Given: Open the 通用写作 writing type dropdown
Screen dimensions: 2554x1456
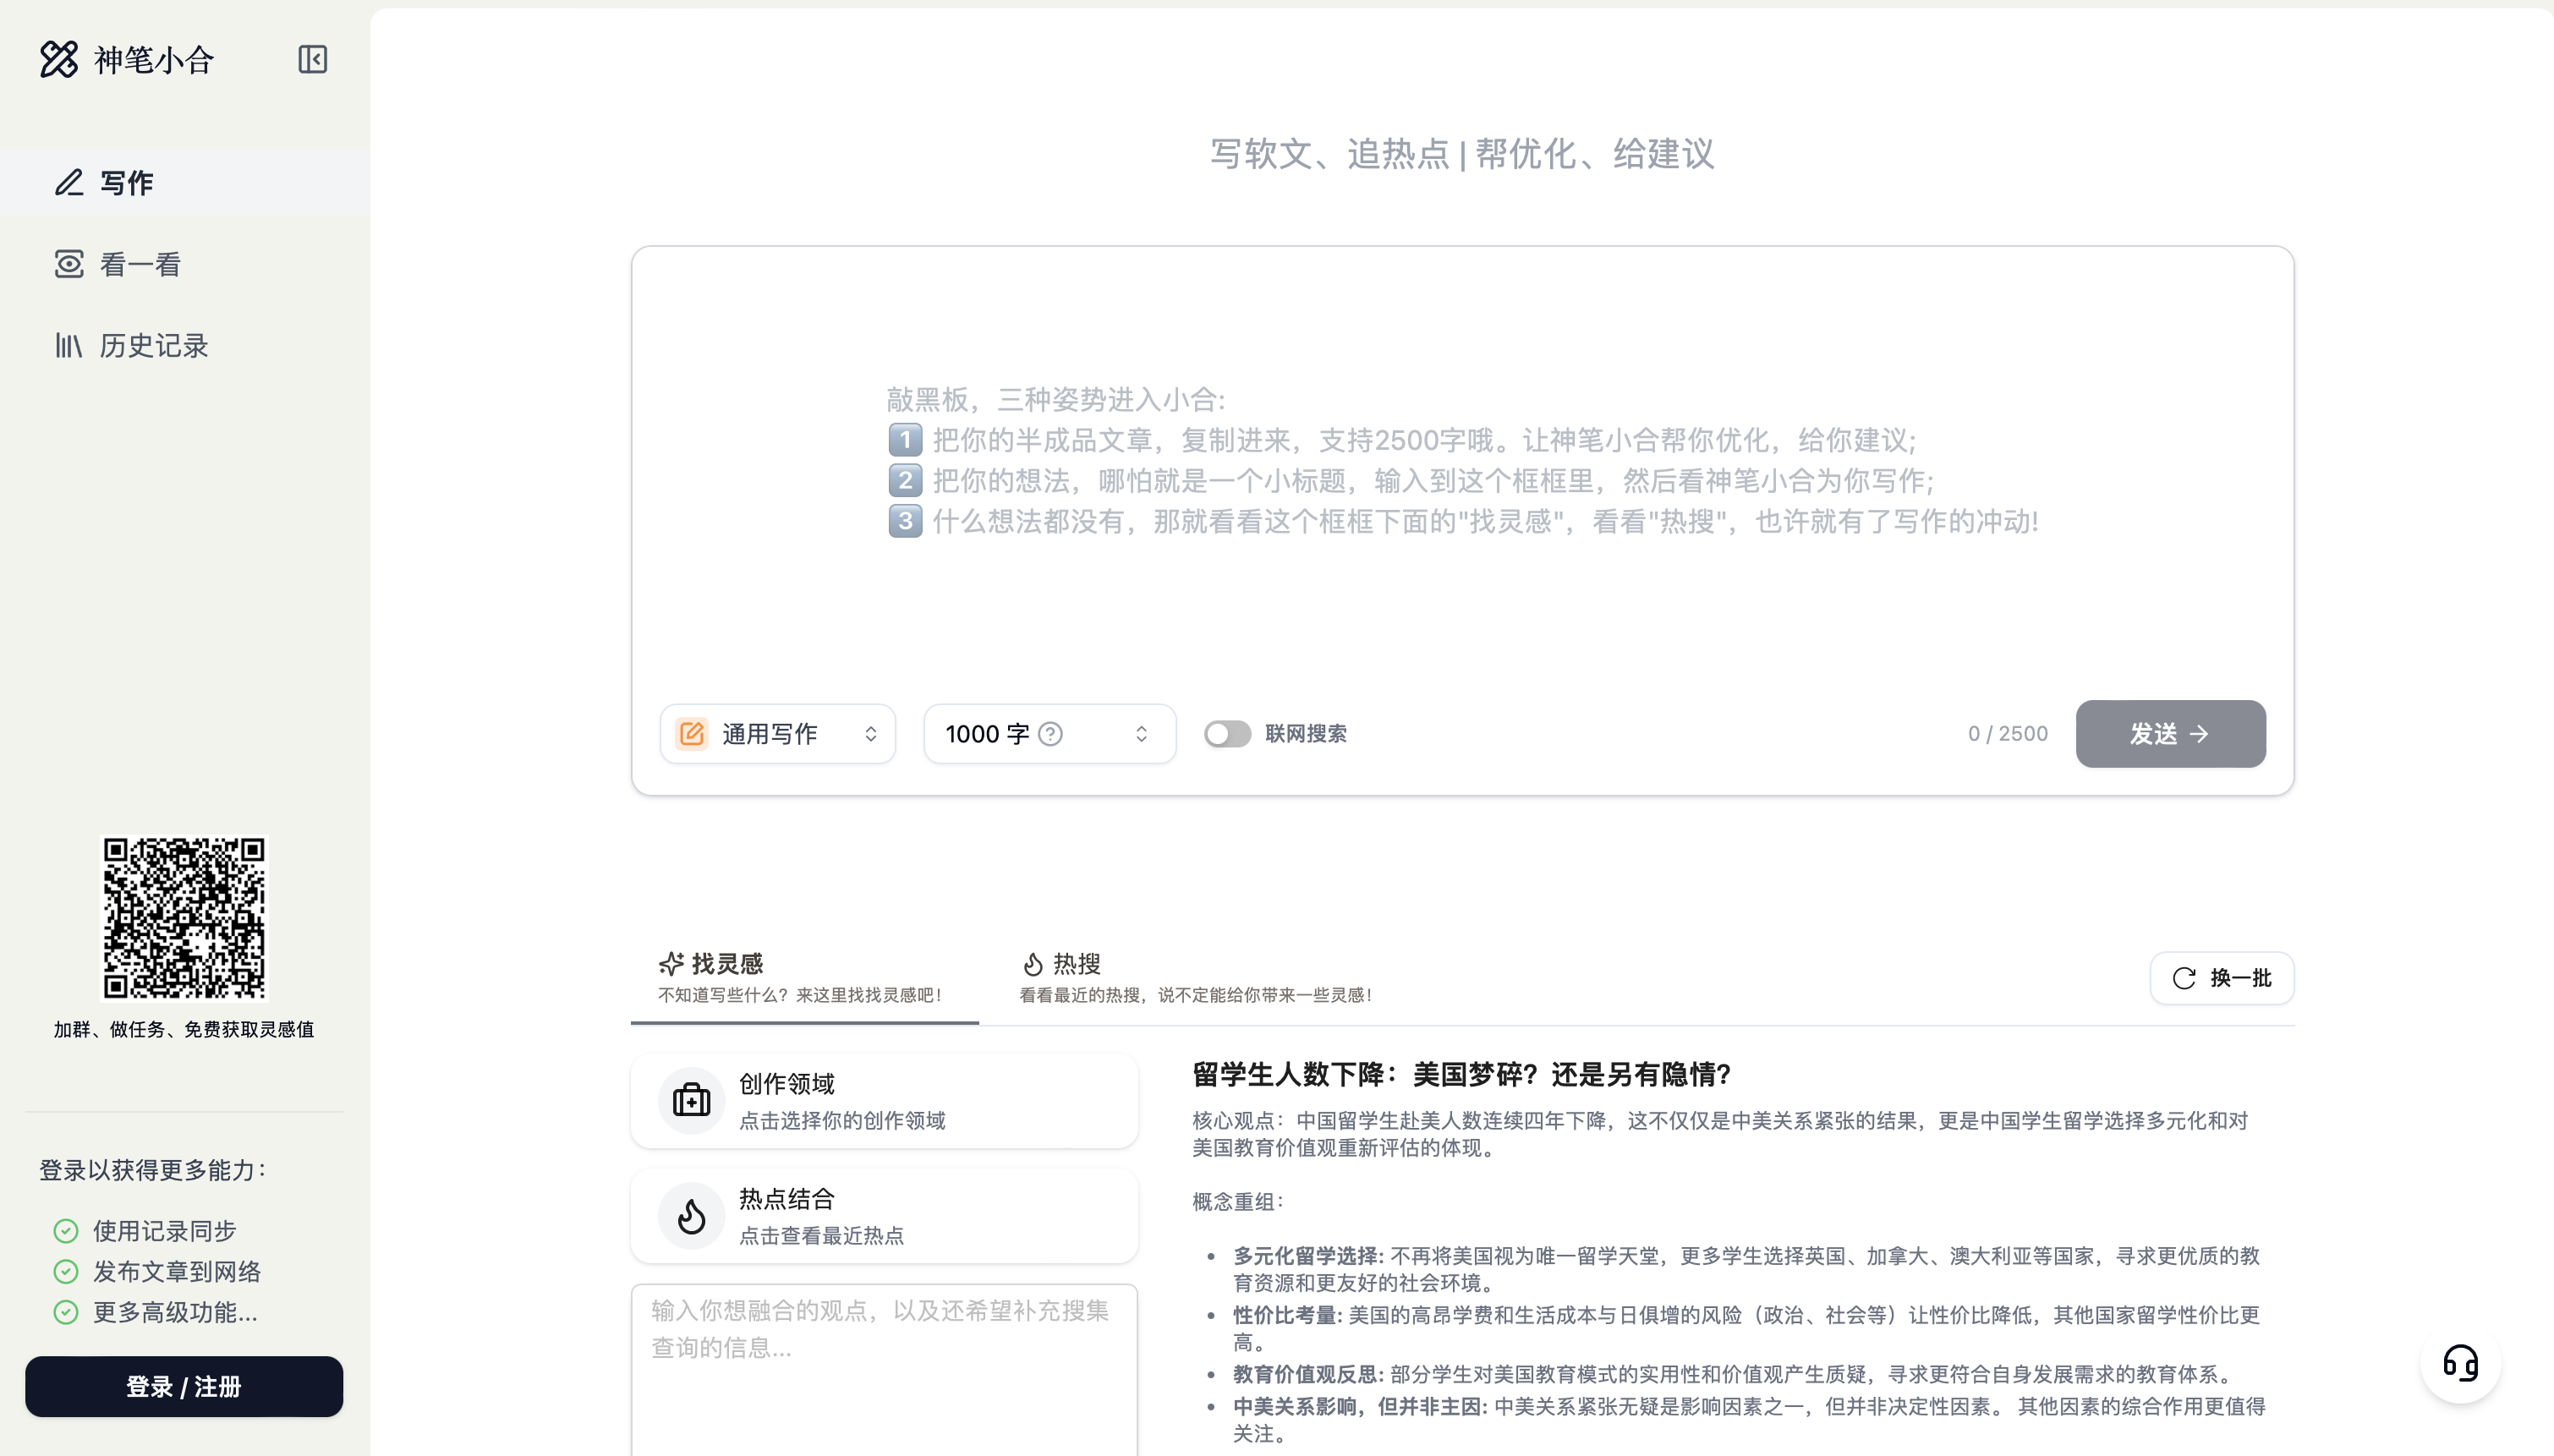Looking at the screenshot, I should coord(777,733).
